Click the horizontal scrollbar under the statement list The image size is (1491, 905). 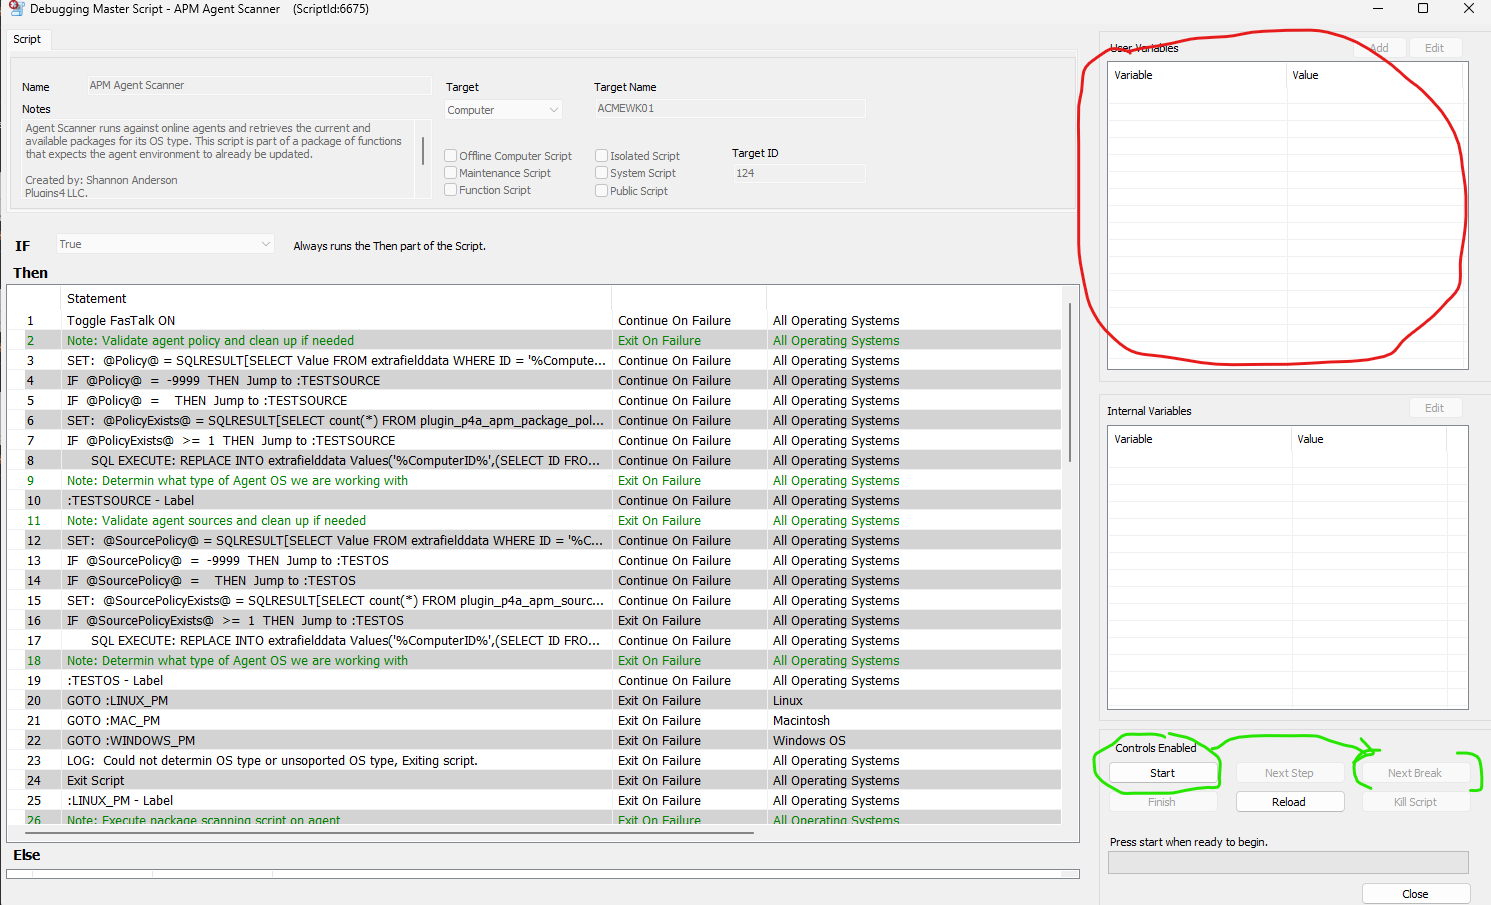(380, 832)
